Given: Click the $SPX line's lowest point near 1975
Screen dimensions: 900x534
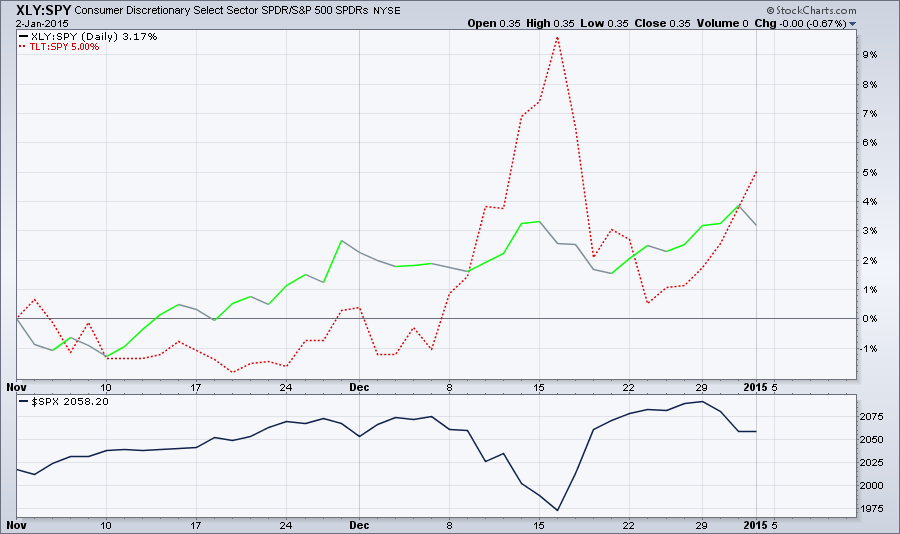Looking at the screenshot, I should [x=557, y=510].
